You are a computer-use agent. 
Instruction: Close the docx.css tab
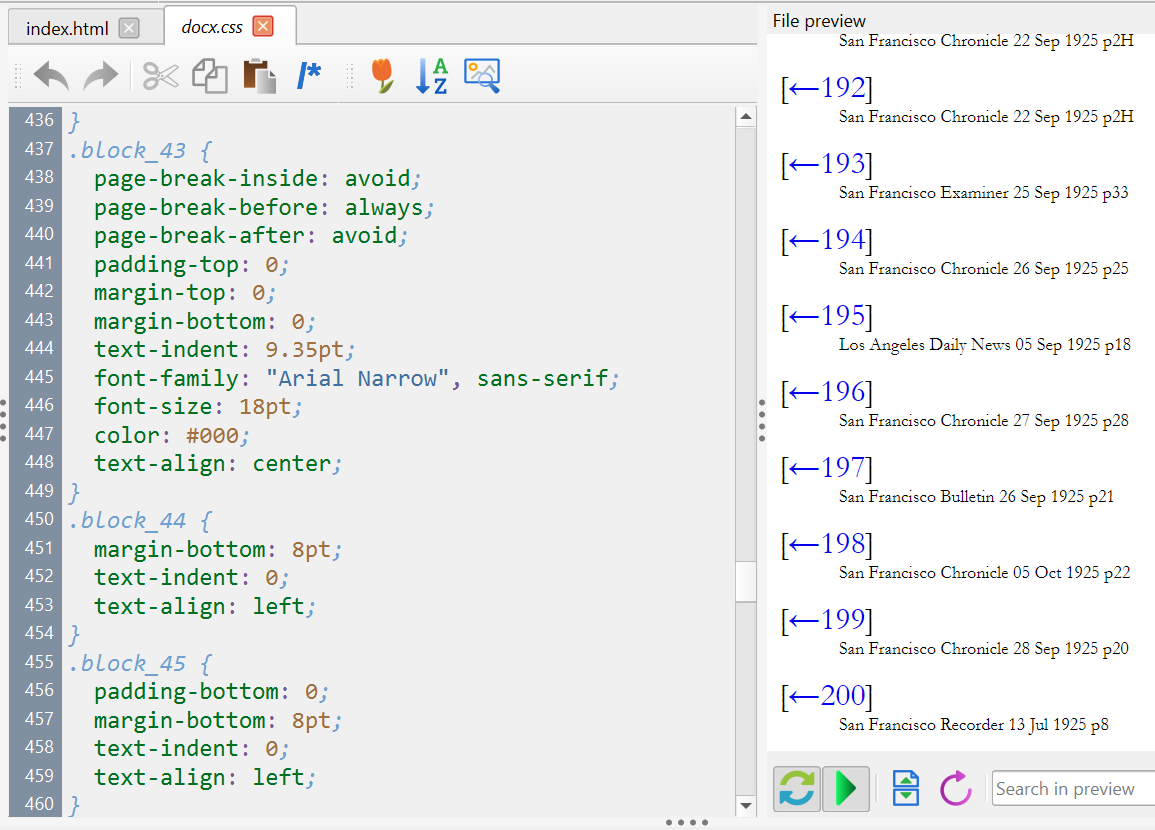(x=262, y=27)
